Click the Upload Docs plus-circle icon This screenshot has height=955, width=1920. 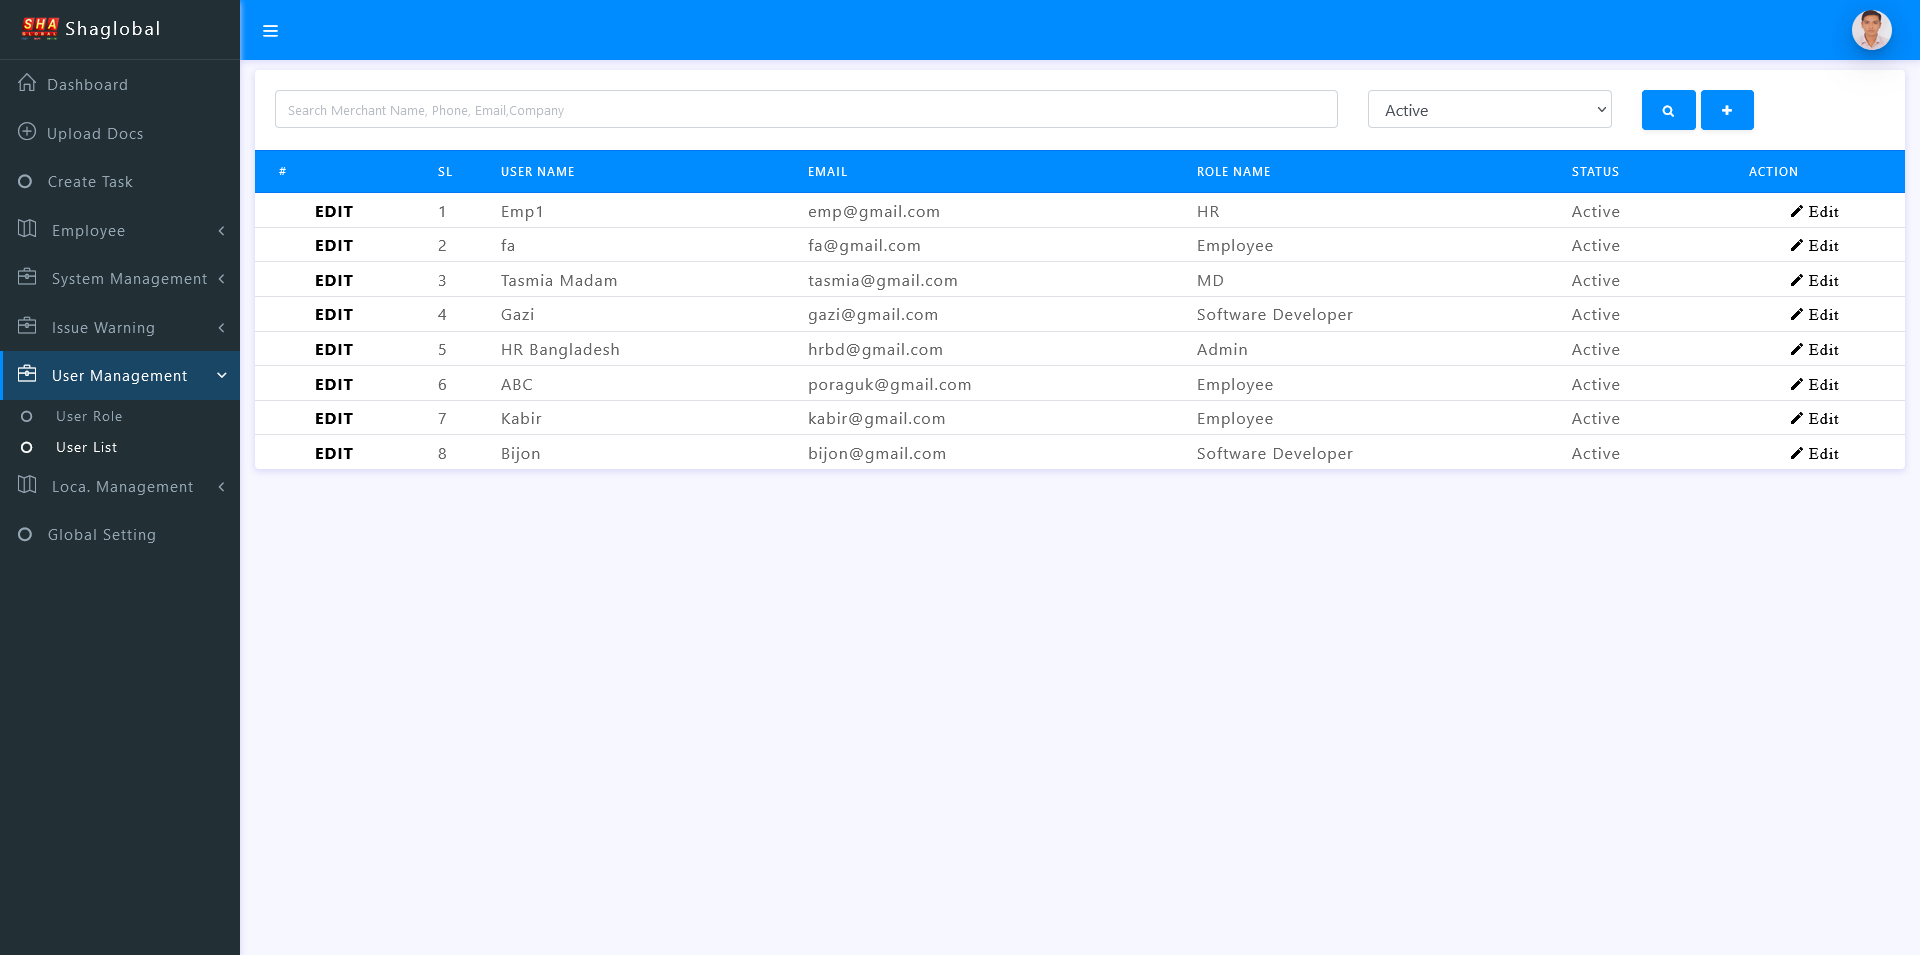click(x=27, y=132)
